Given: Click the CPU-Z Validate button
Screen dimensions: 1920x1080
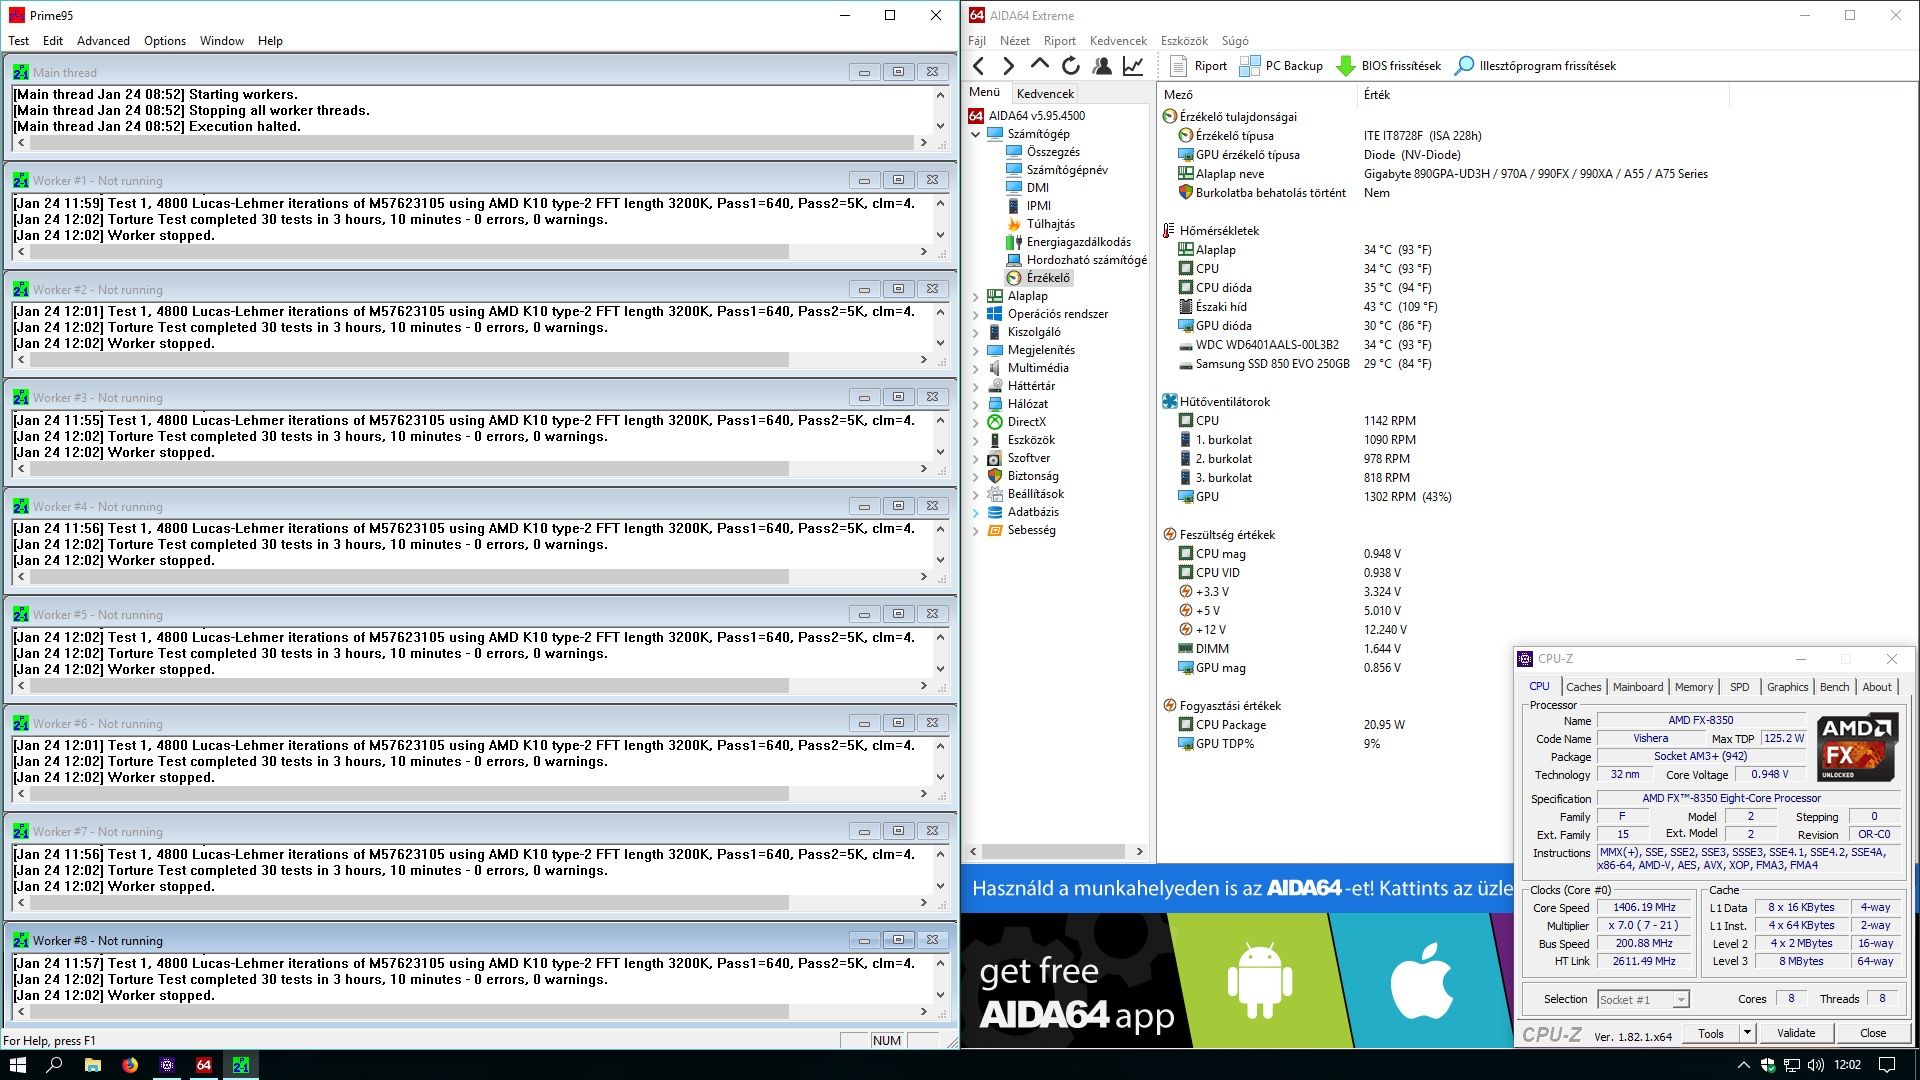Looking at the screenshot, I should 1796,1033.
